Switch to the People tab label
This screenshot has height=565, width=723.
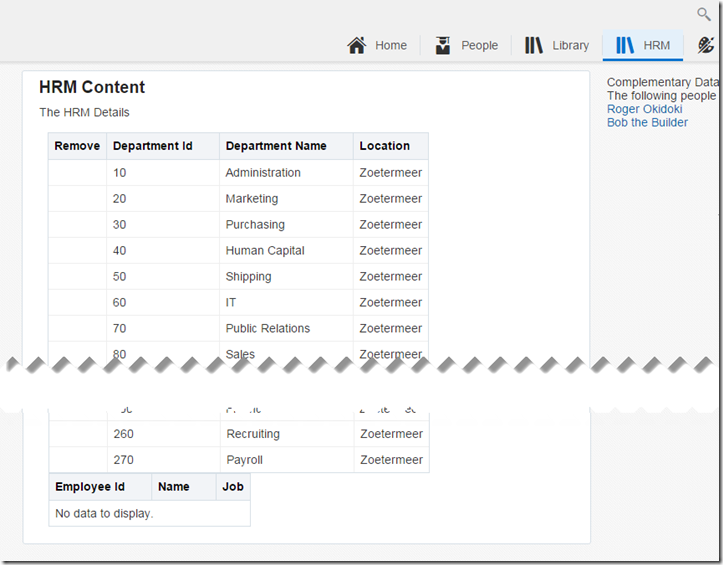pos(479,45)
